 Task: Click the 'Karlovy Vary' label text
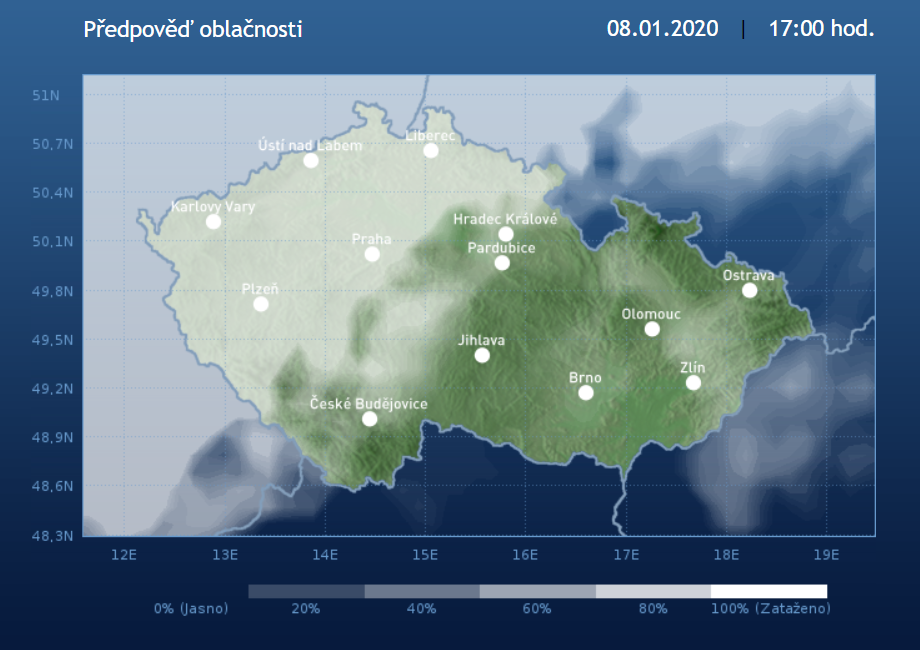pyautogui.click(x=213, y=206)
